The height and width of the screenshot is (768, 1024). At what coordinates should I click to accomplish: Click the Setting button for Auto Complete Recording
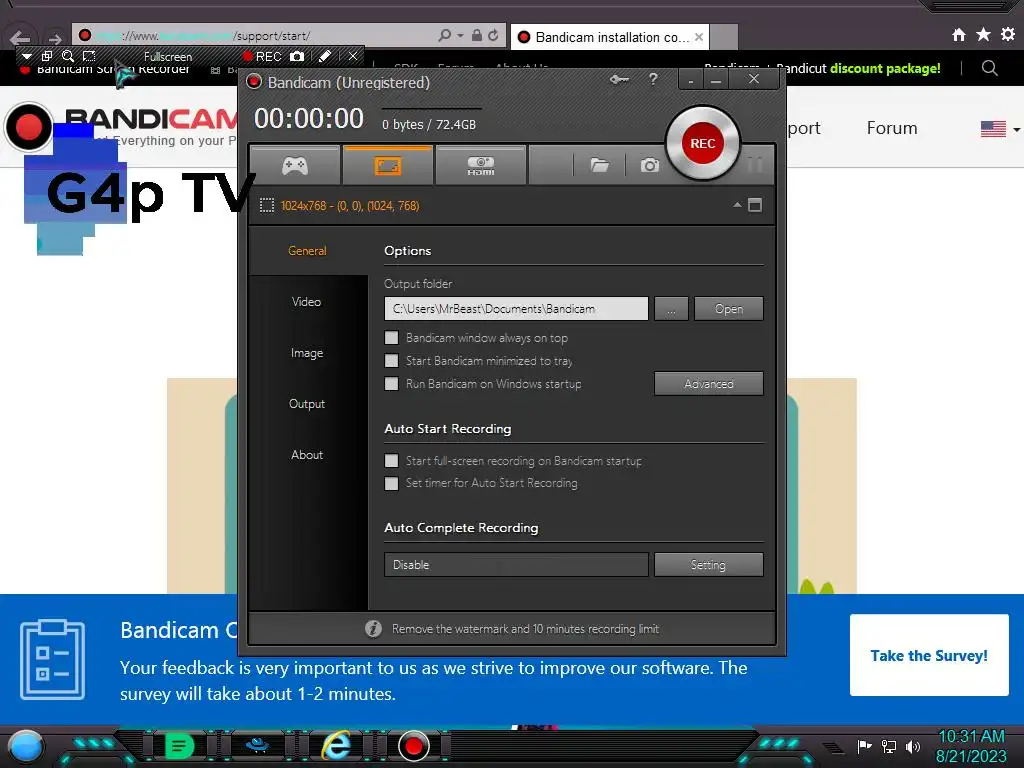[x=709, y=565]
